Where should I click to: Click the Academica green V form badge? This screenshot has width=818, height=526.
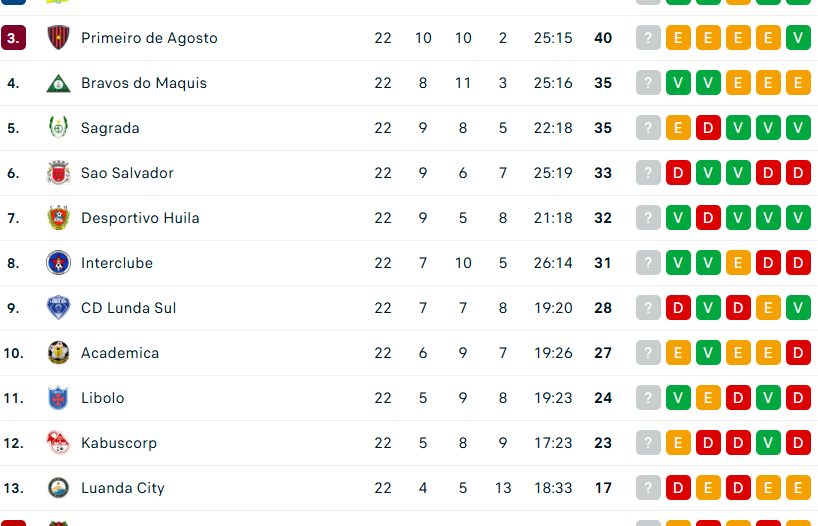(708, 353)
